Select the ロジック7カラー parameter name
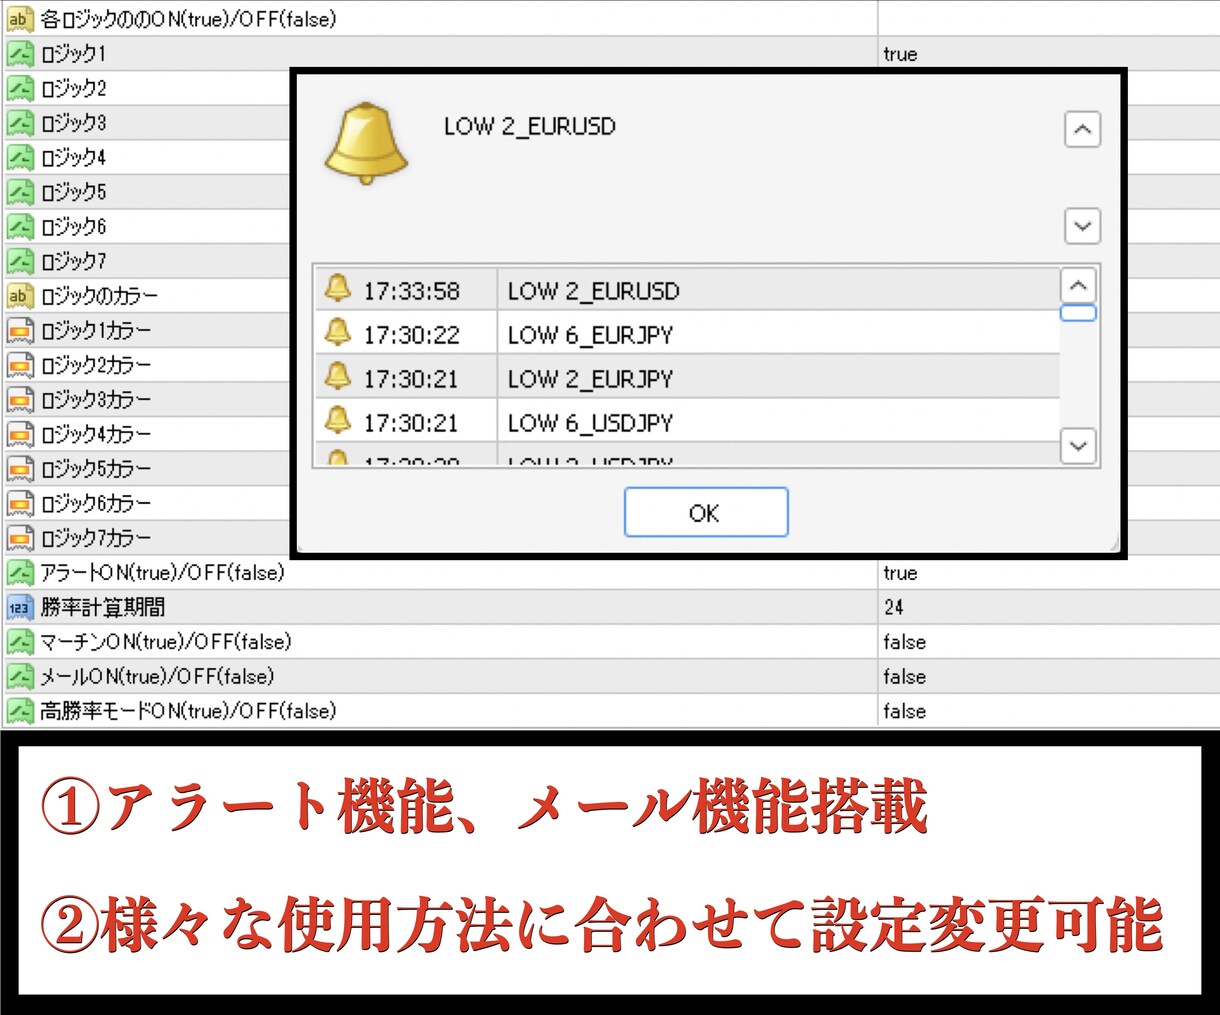 tap(96, 538)
